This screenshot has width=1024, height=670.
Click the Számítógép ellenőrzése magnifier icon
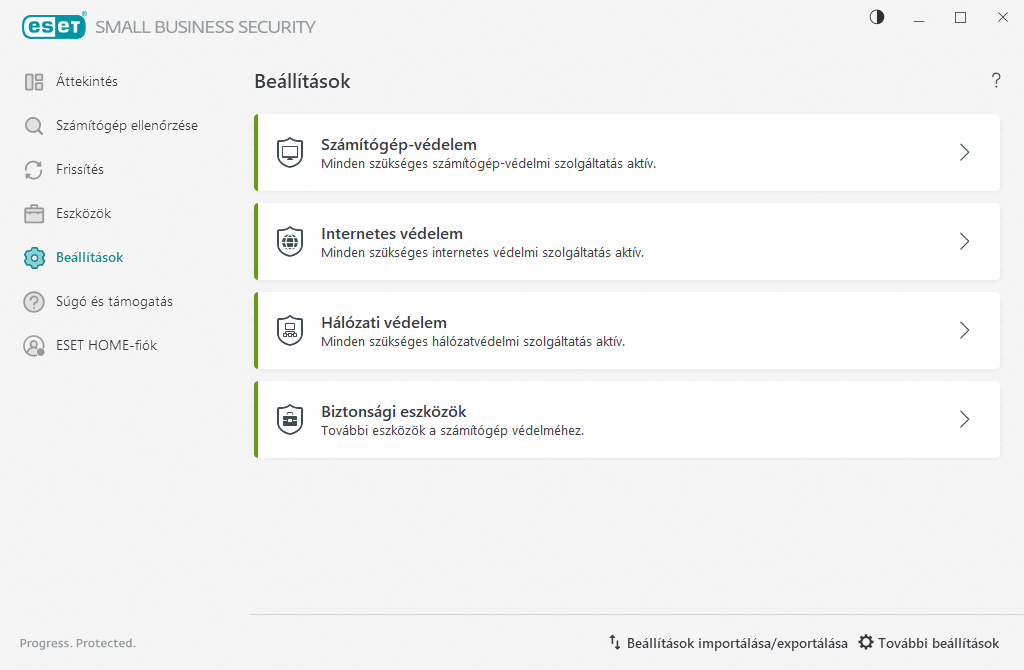tap(34, 126)
